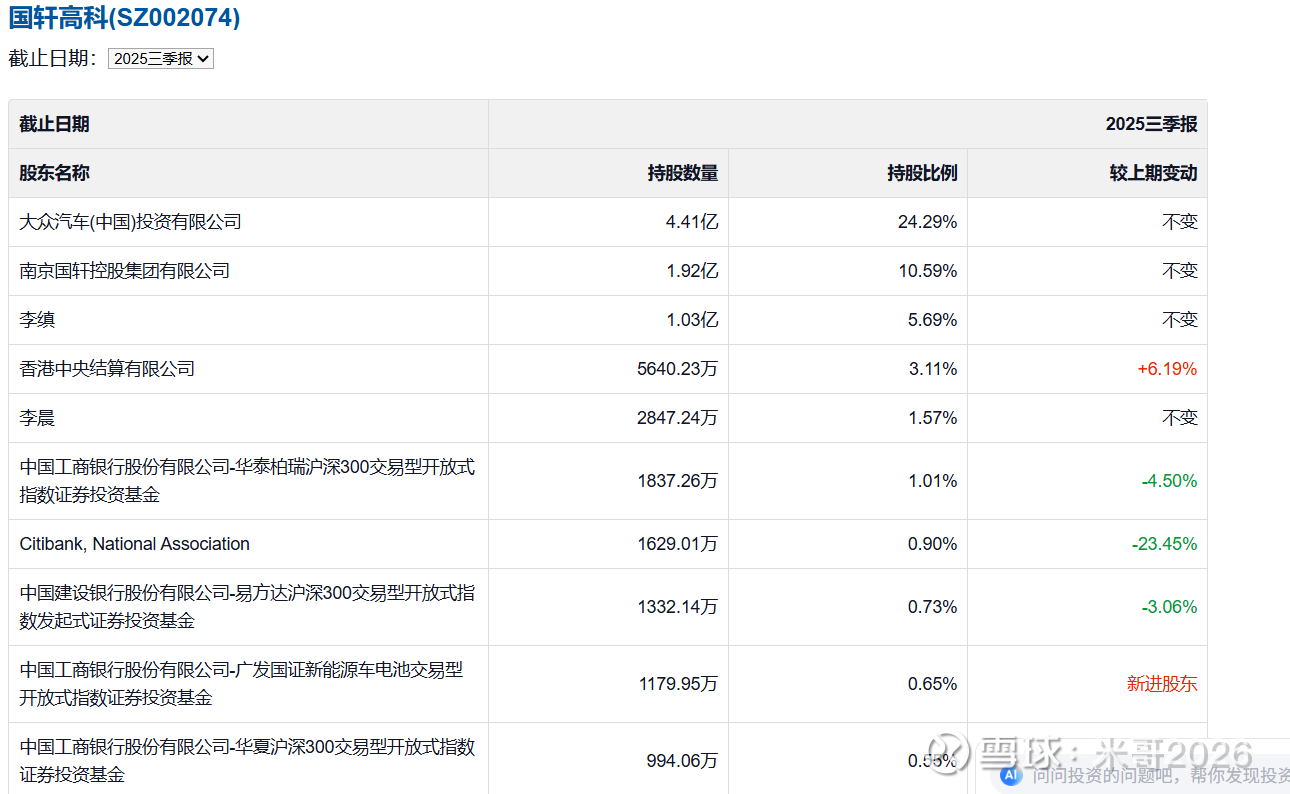1290x794 pixels.
Task: Click the +6.19% change value
Action: [x=1167, y=369]
